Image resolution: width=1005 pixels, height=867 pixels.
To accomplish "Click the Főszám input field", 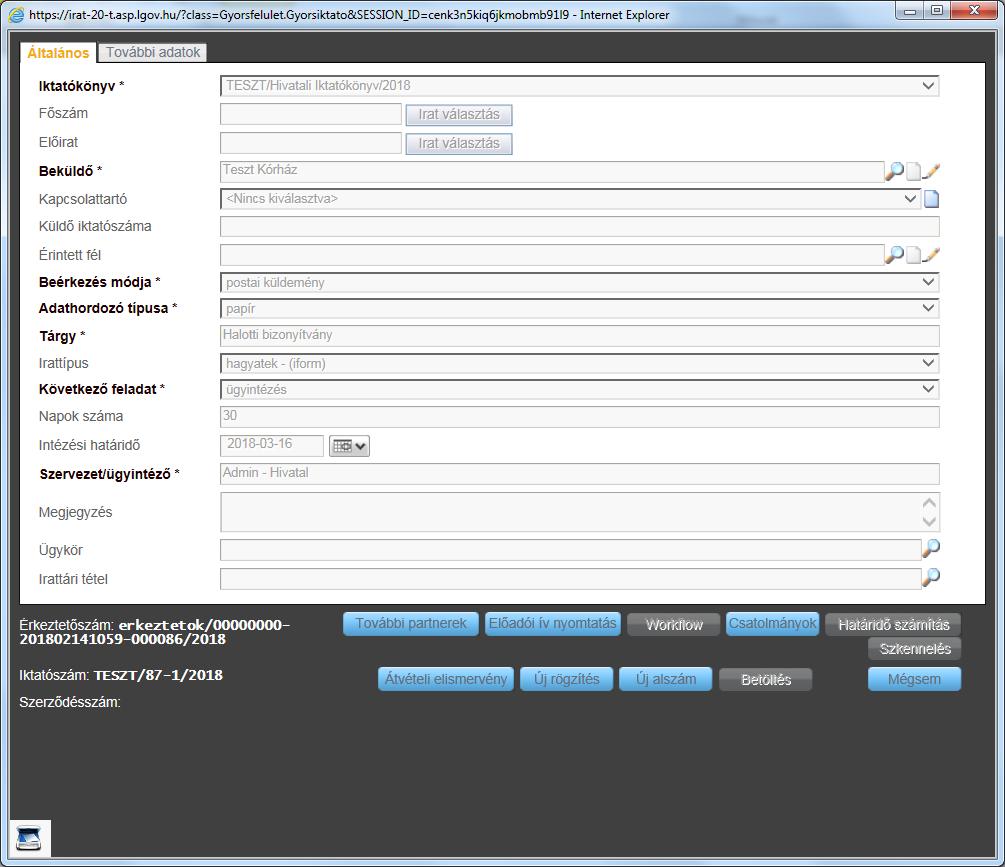I will tap(311, 114).
